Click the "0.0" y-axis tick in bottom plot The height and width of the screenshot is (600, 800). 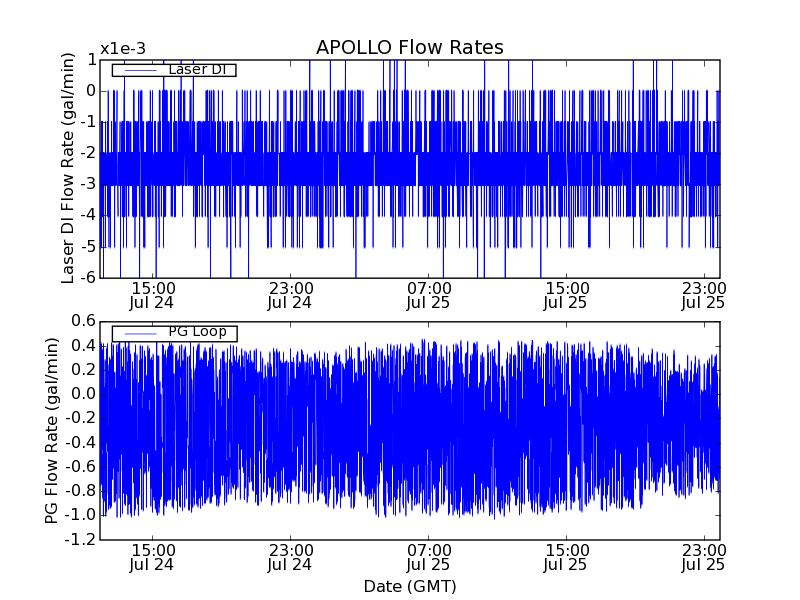[84, 394]
